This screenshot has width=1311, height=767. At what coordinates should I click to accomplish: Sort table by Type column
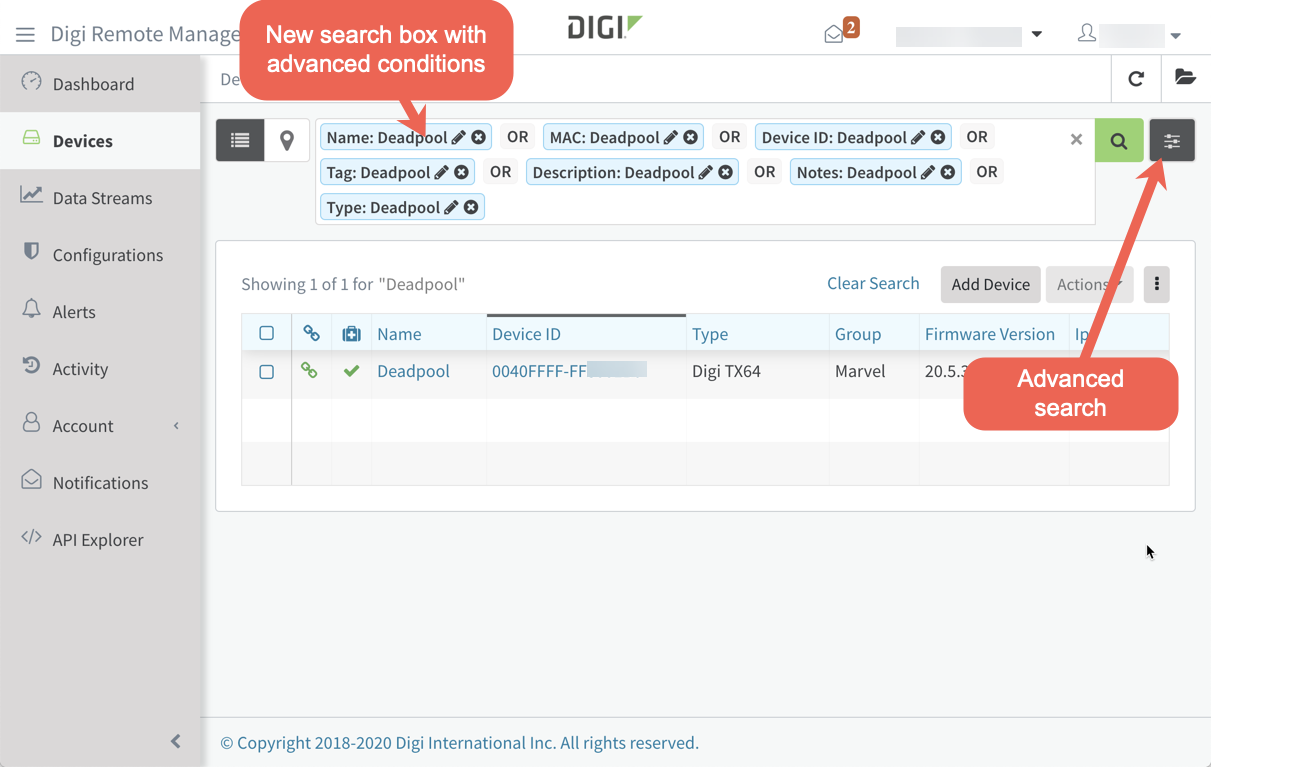710,334
